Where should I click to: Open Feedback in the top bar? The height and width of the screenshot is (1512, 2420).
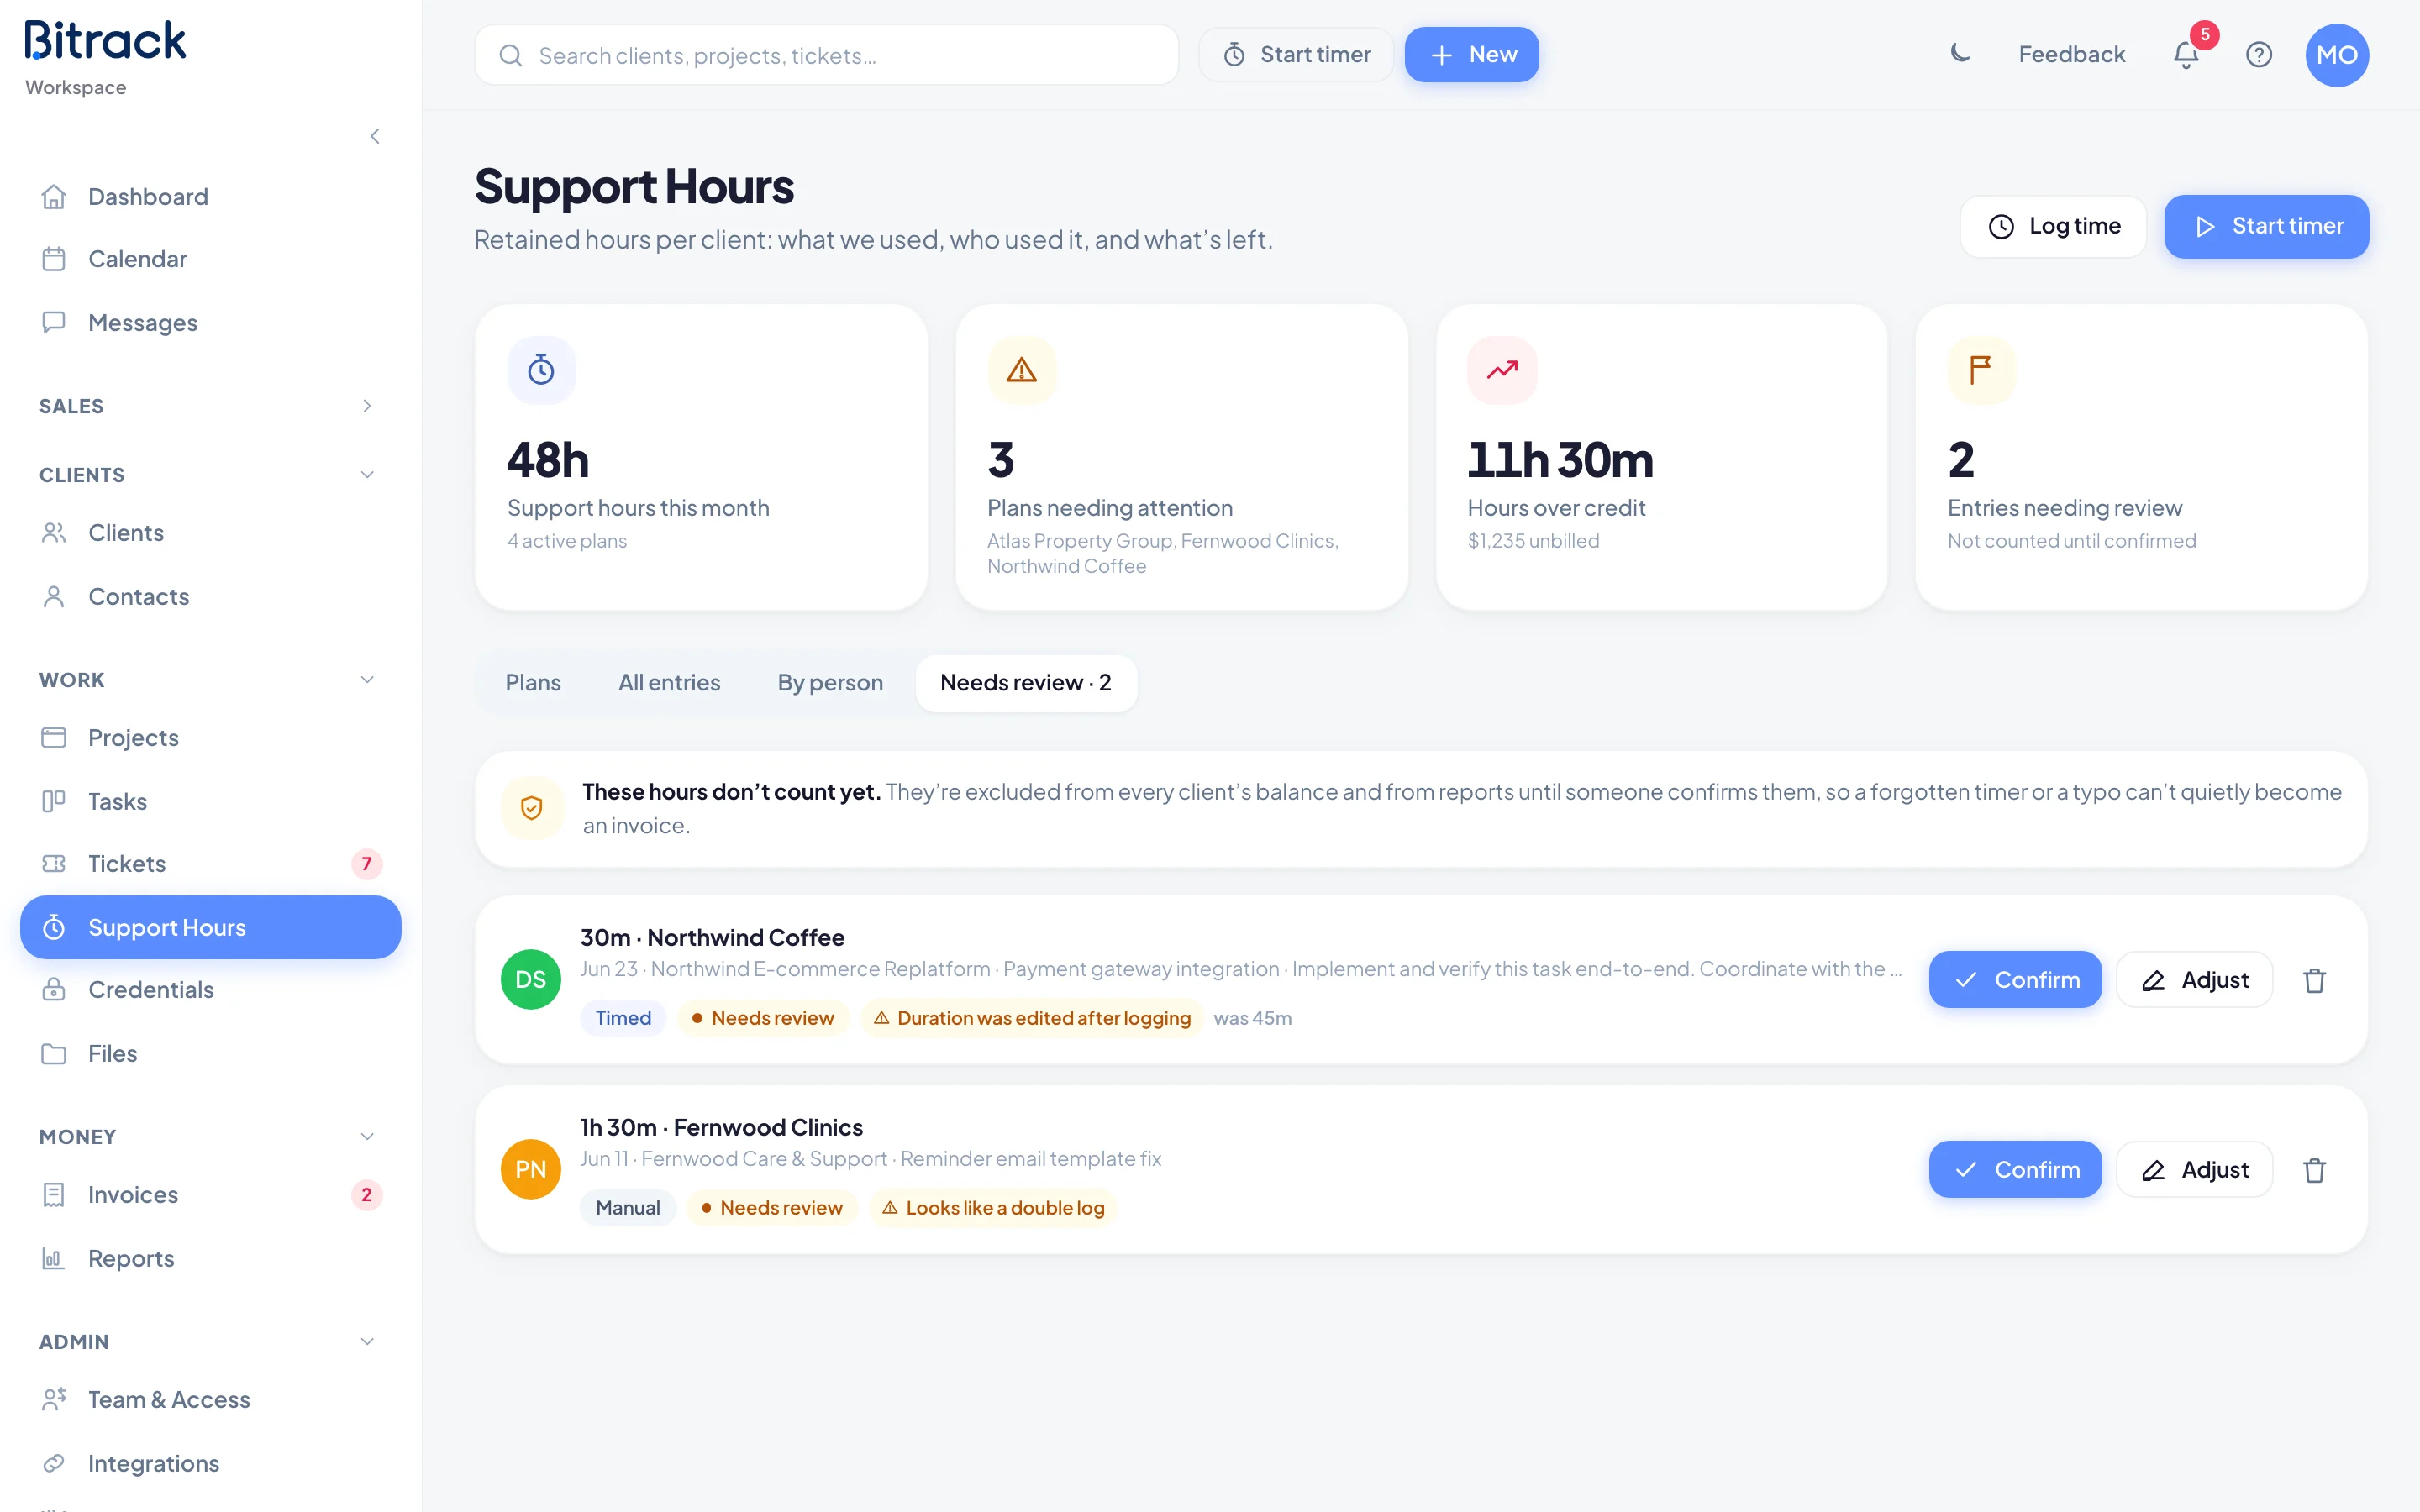click(x=2071, y=54)
